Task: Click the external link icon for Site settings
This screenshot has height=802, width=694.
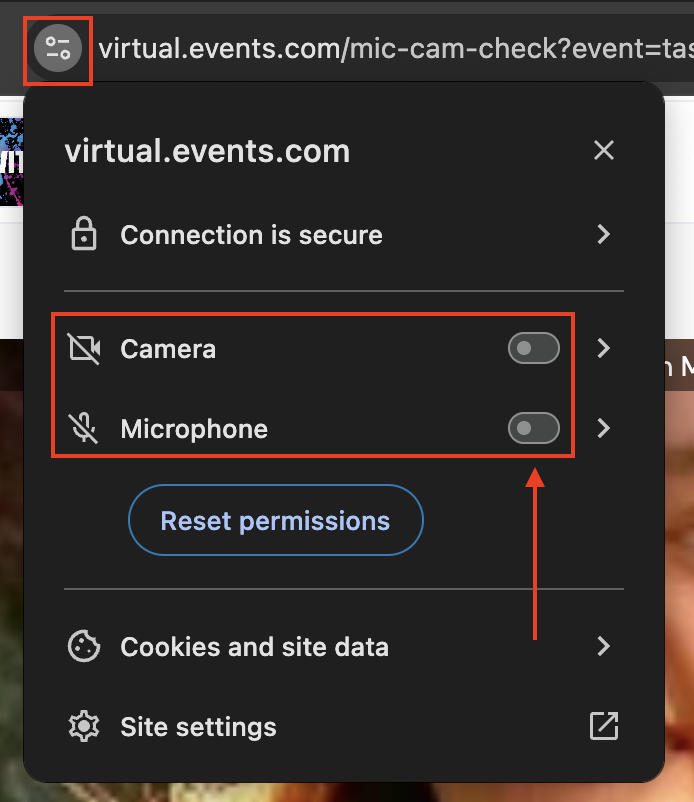Action: coord(603,727)
